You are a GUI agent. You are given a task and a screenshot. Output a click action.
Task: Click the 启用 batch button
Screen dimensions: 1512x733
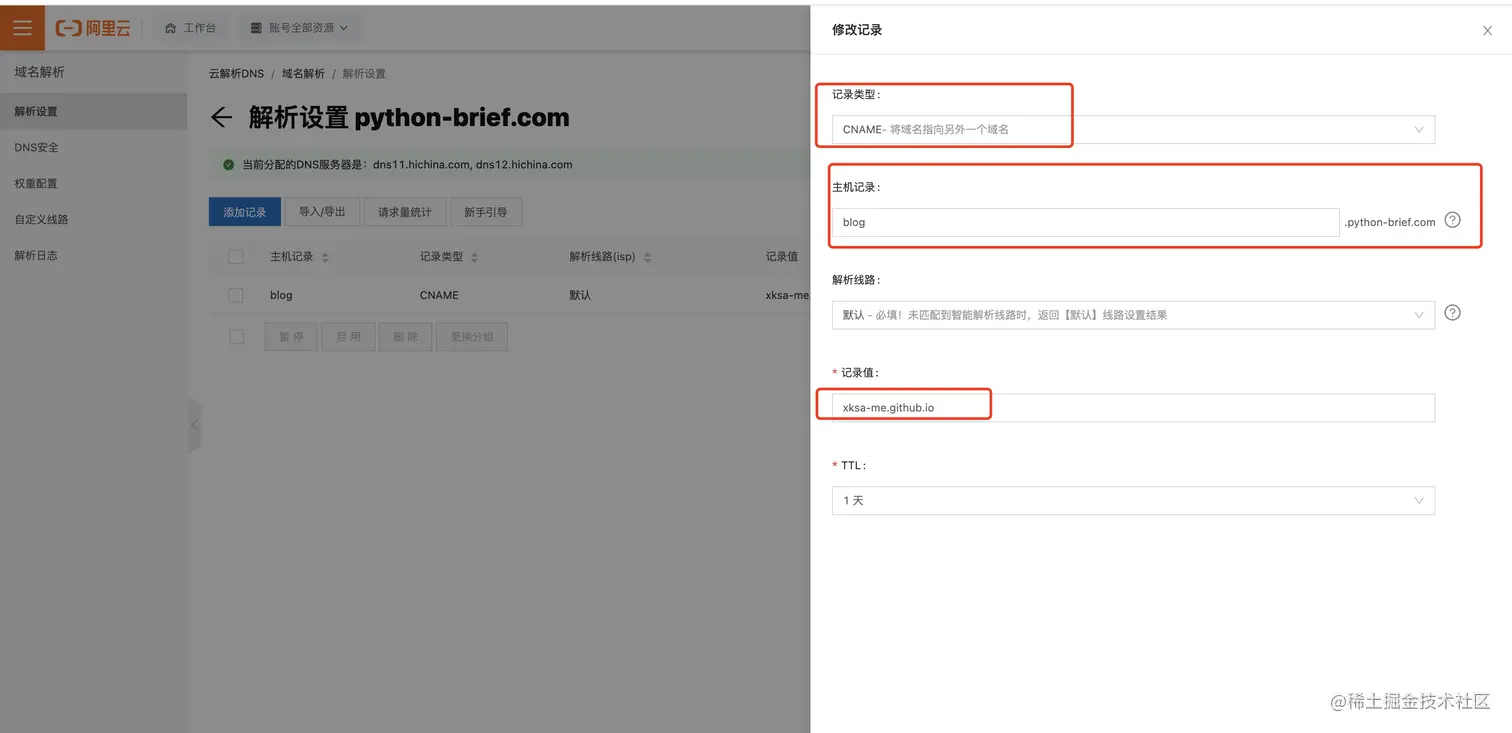click(348, 337)
